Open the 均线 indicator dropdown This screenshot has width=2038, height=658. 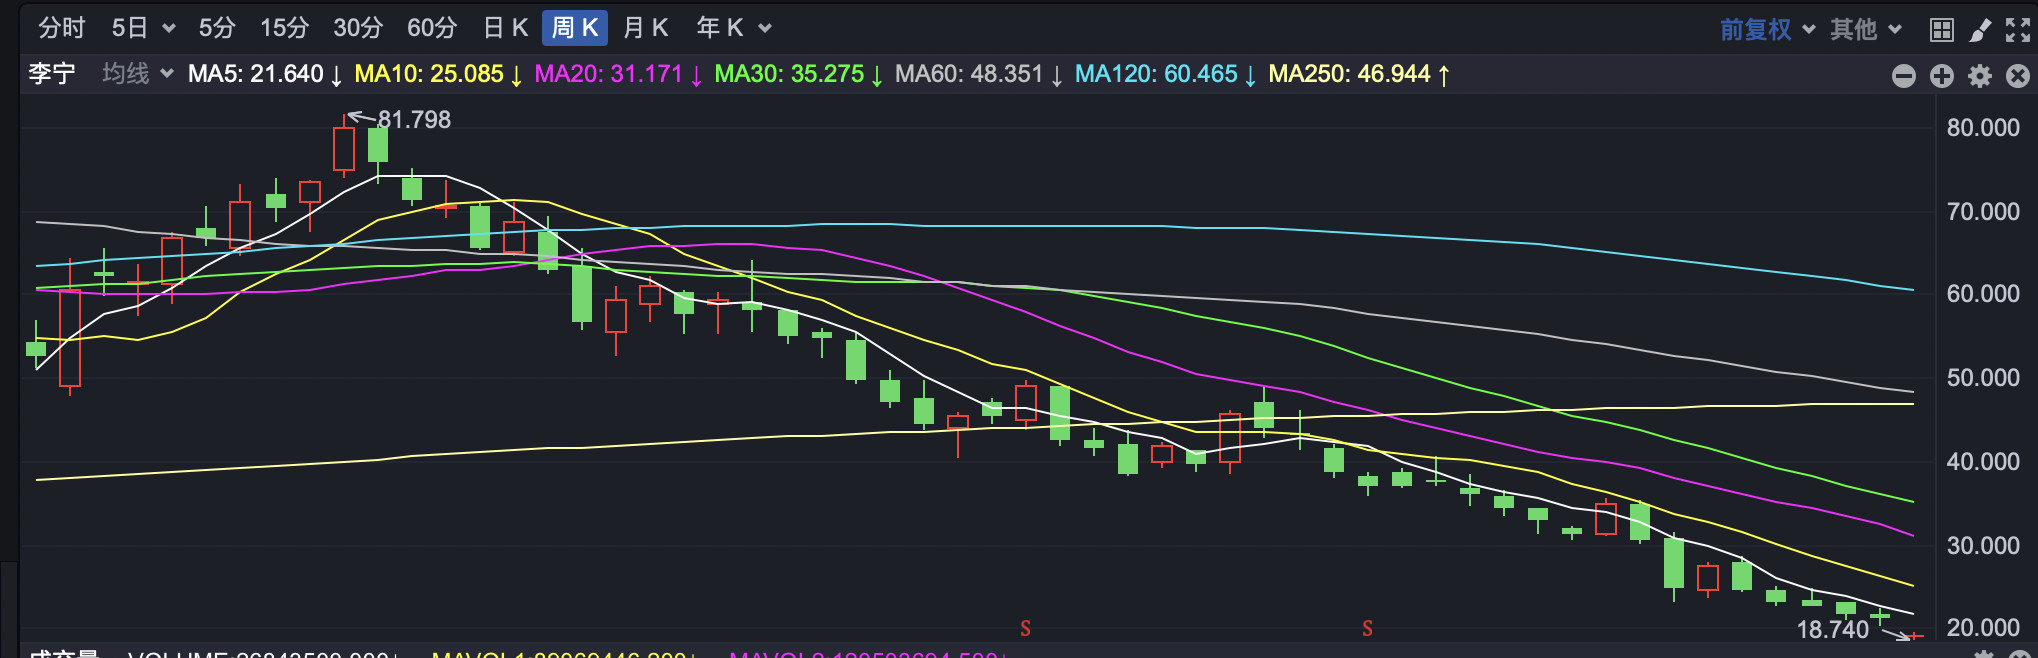(x=138, y=74)
